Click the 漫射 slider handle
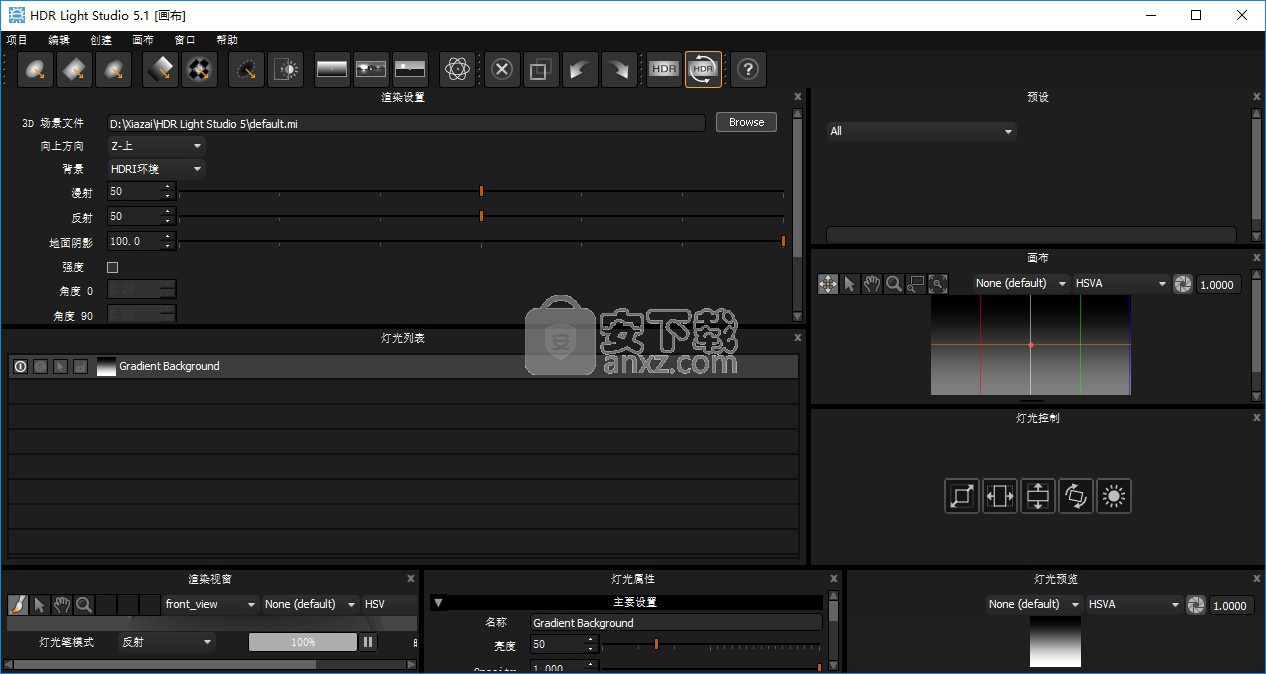Viewport: 1266px width, 674px height. coord(481,191)
